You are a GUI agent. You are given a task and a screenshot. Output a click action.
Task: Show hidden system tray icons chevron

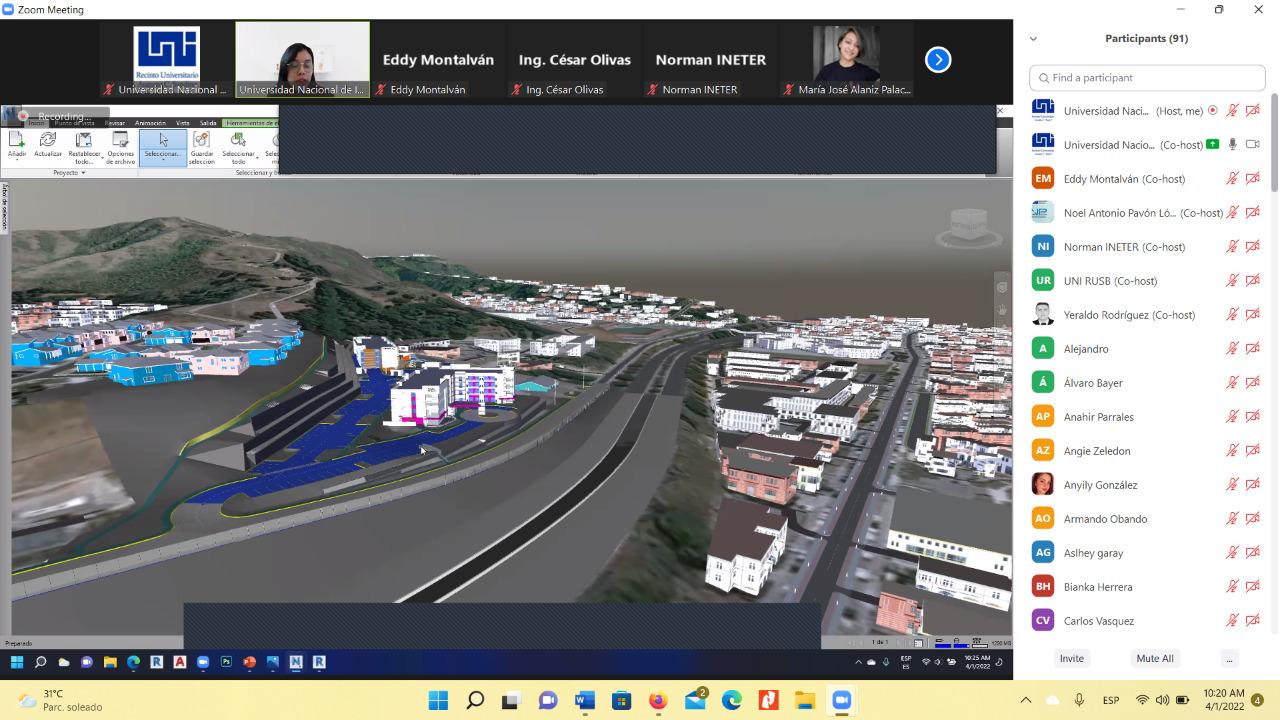pos(1025,700)
